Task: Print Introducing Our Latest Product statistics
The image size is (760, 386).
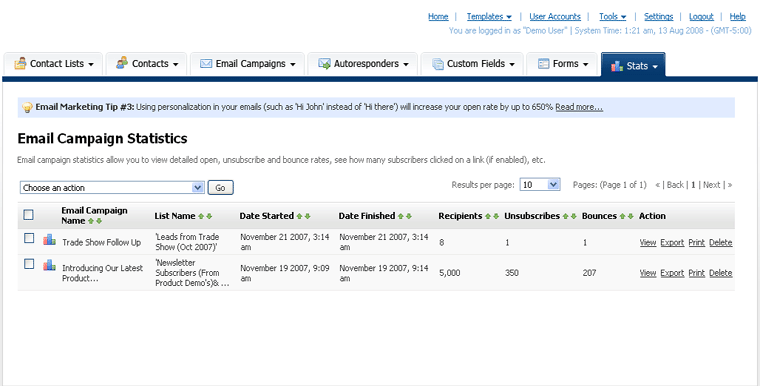Action: click(x=697, y=273)
